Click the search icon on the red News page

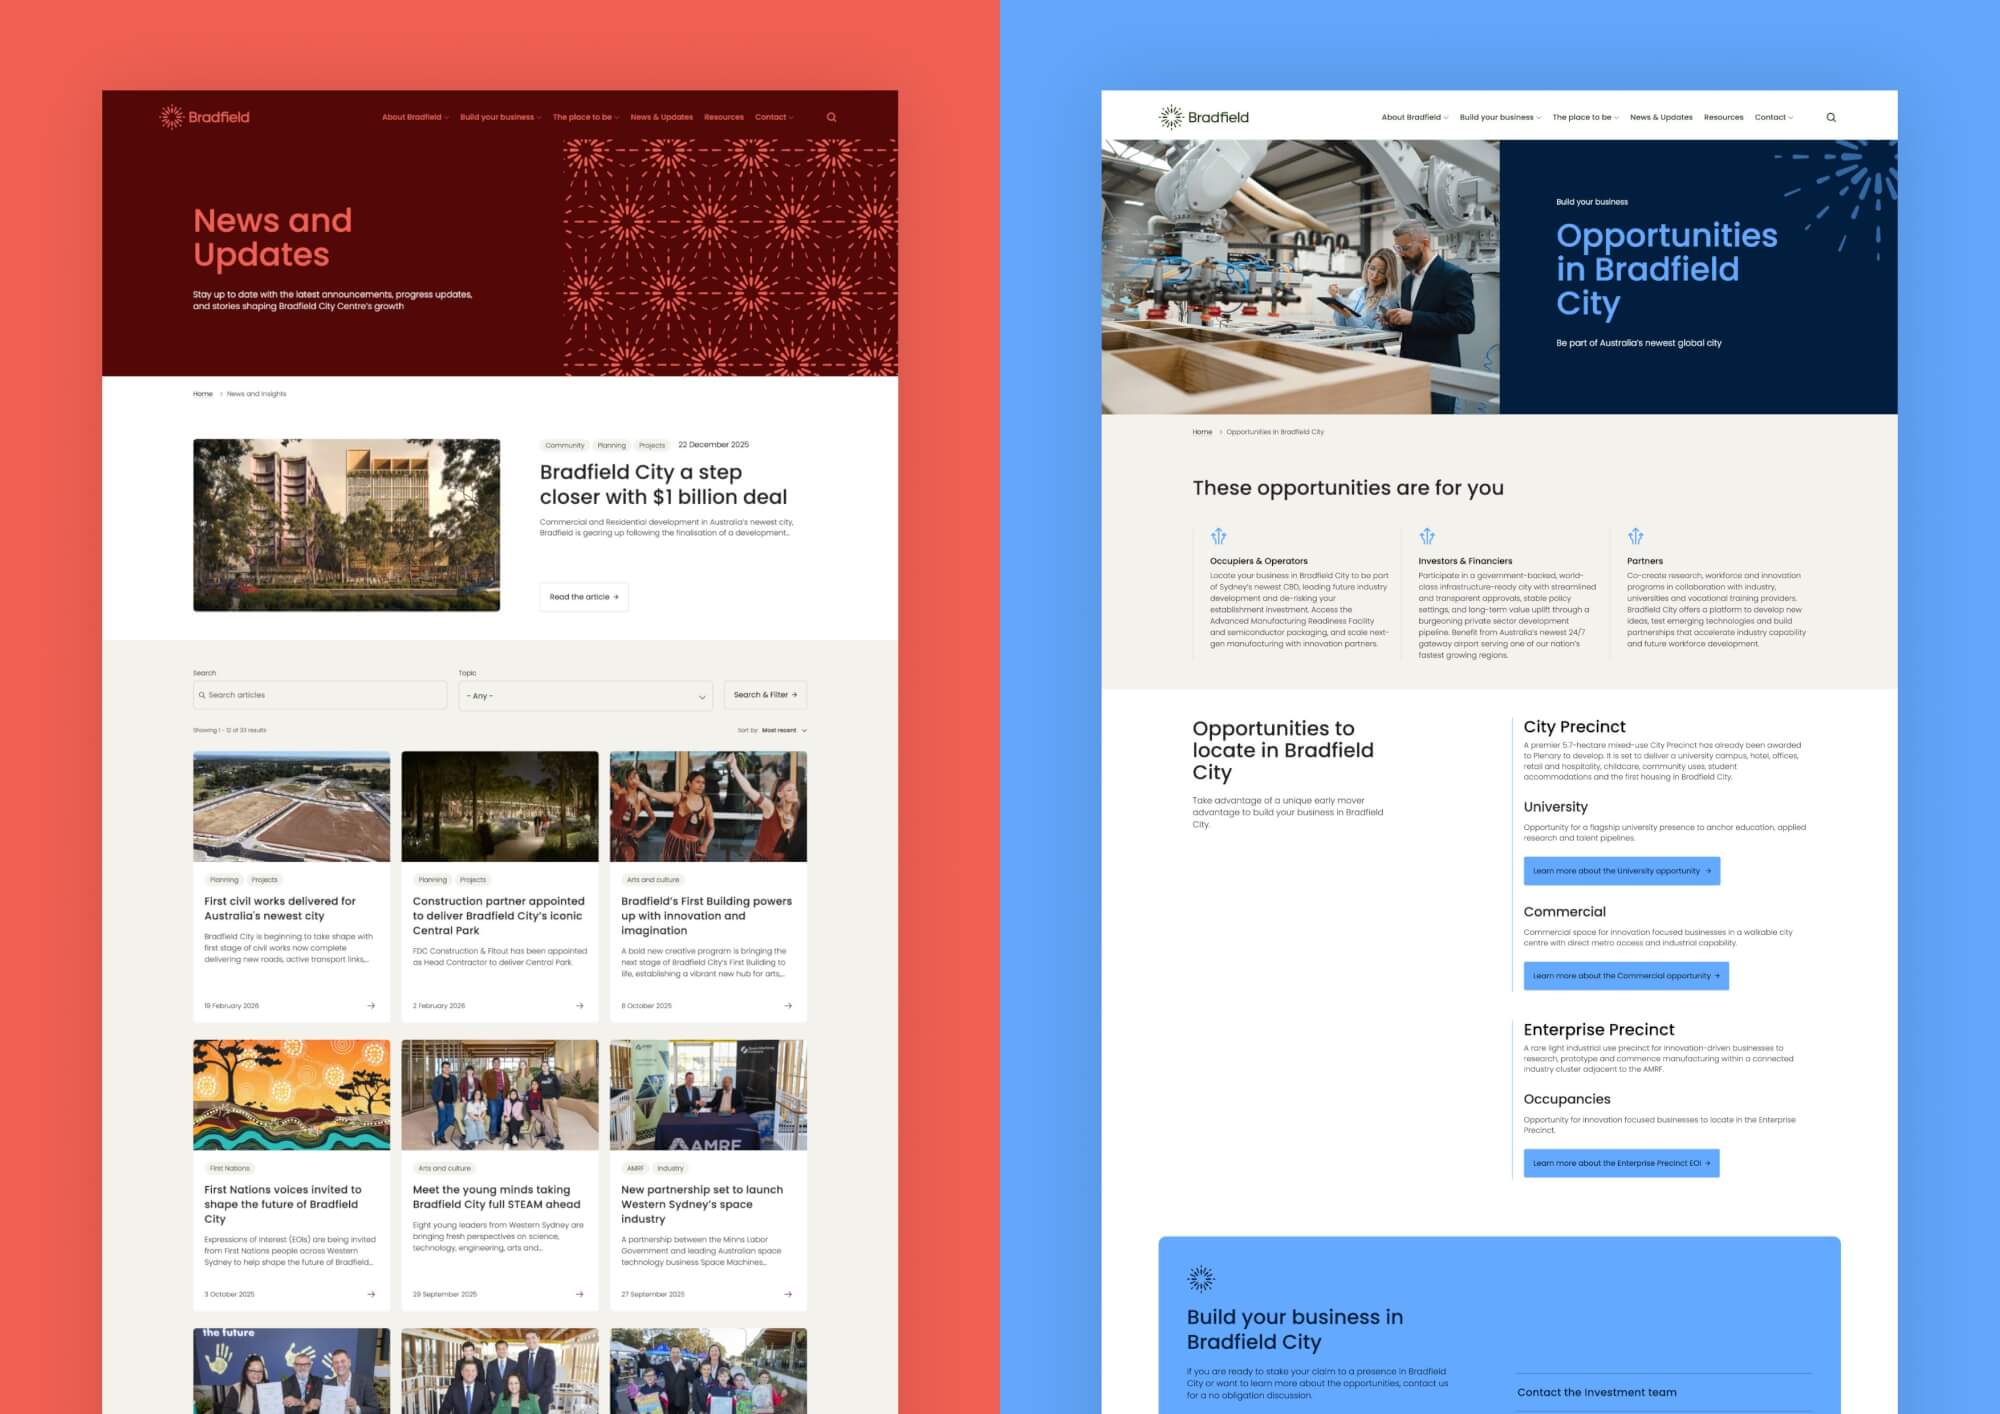[831, 117]
